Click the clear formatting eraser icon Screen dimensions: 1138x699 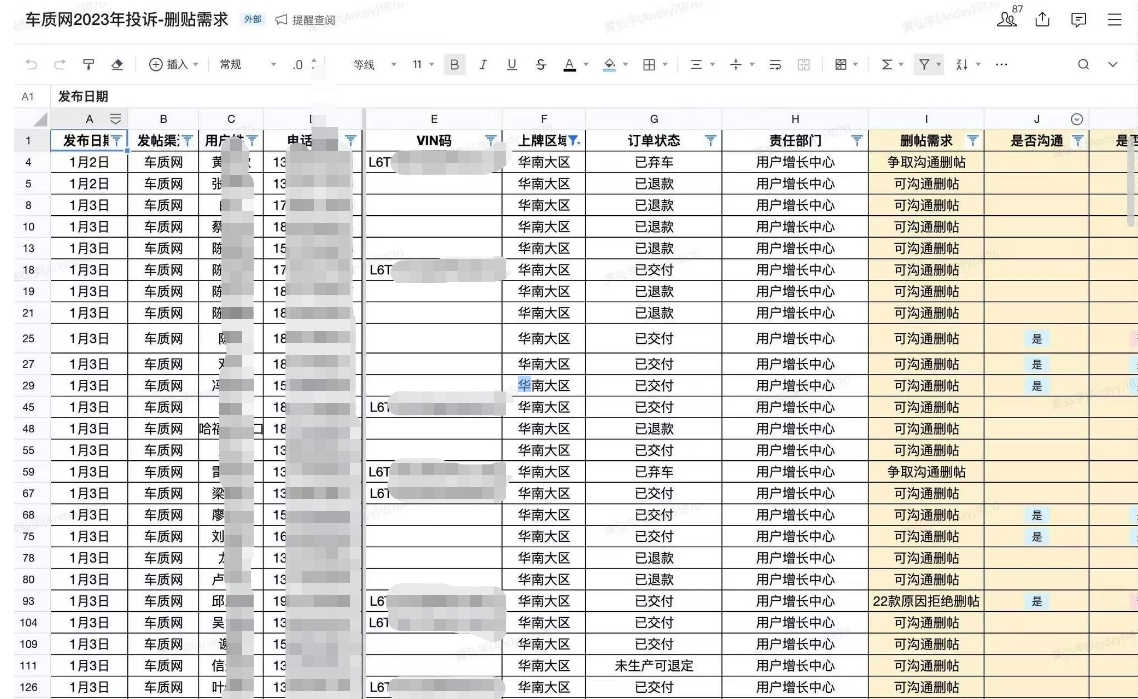119,65
